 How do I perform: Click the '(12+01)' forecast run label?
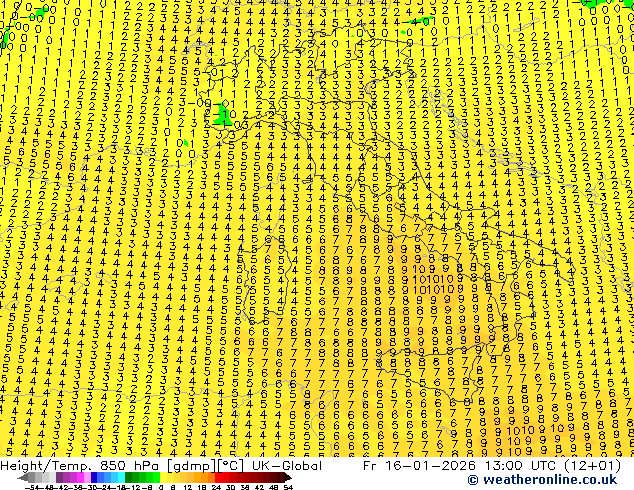(594, 466)
